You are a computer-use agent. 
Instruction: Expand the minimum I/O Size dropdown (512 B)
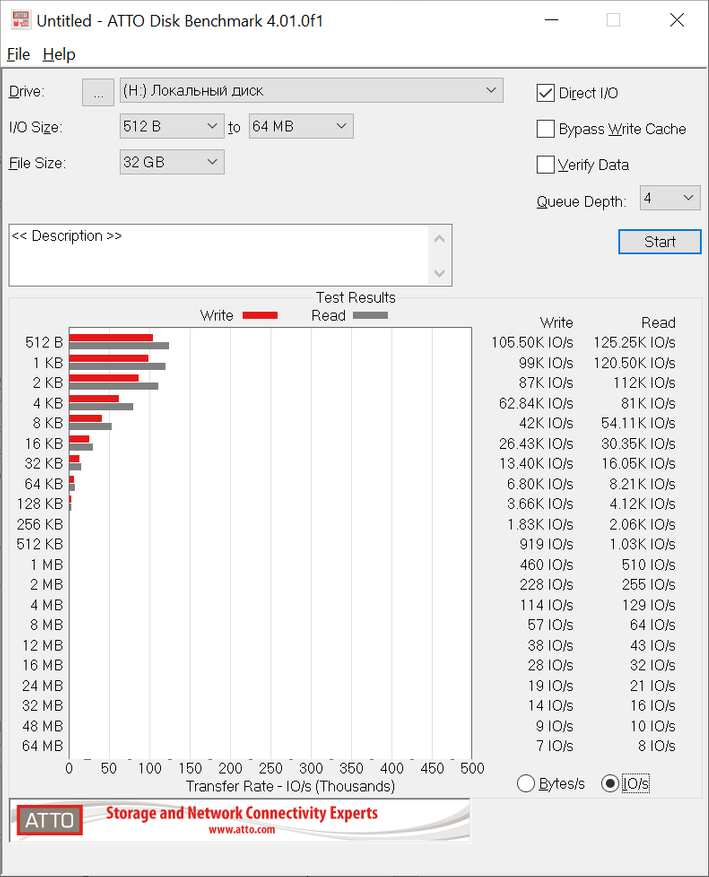coord(170,127)
